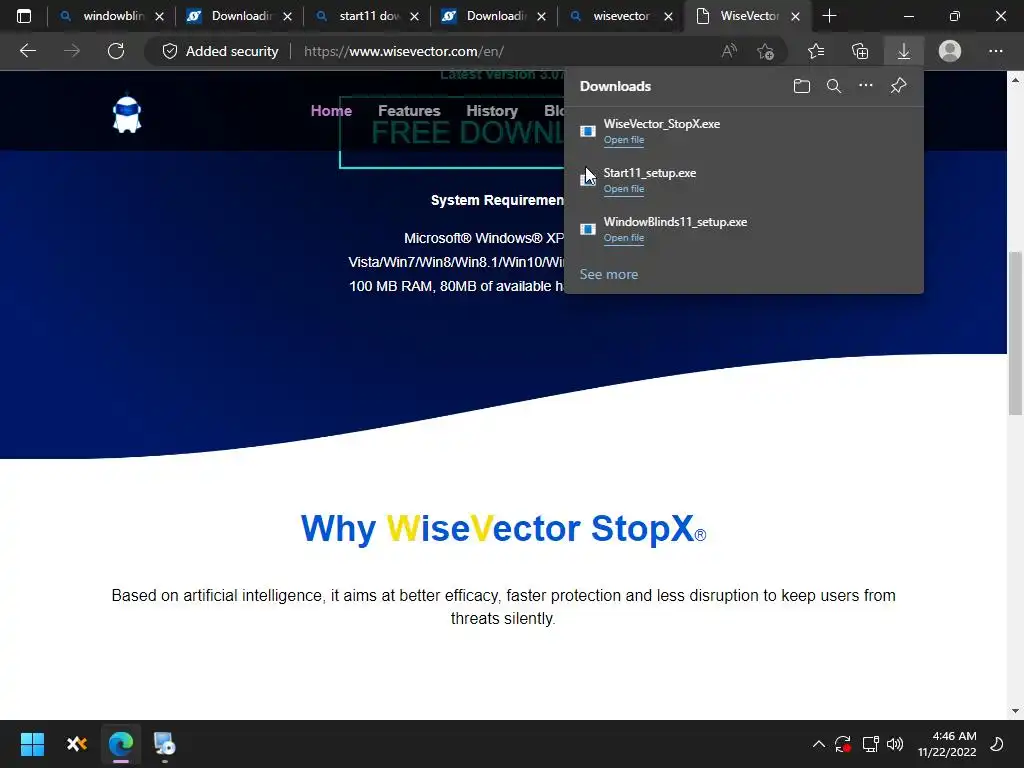Go back to the previous page
This screenshot has width=1024, height=768.
(x=28, y=51)
